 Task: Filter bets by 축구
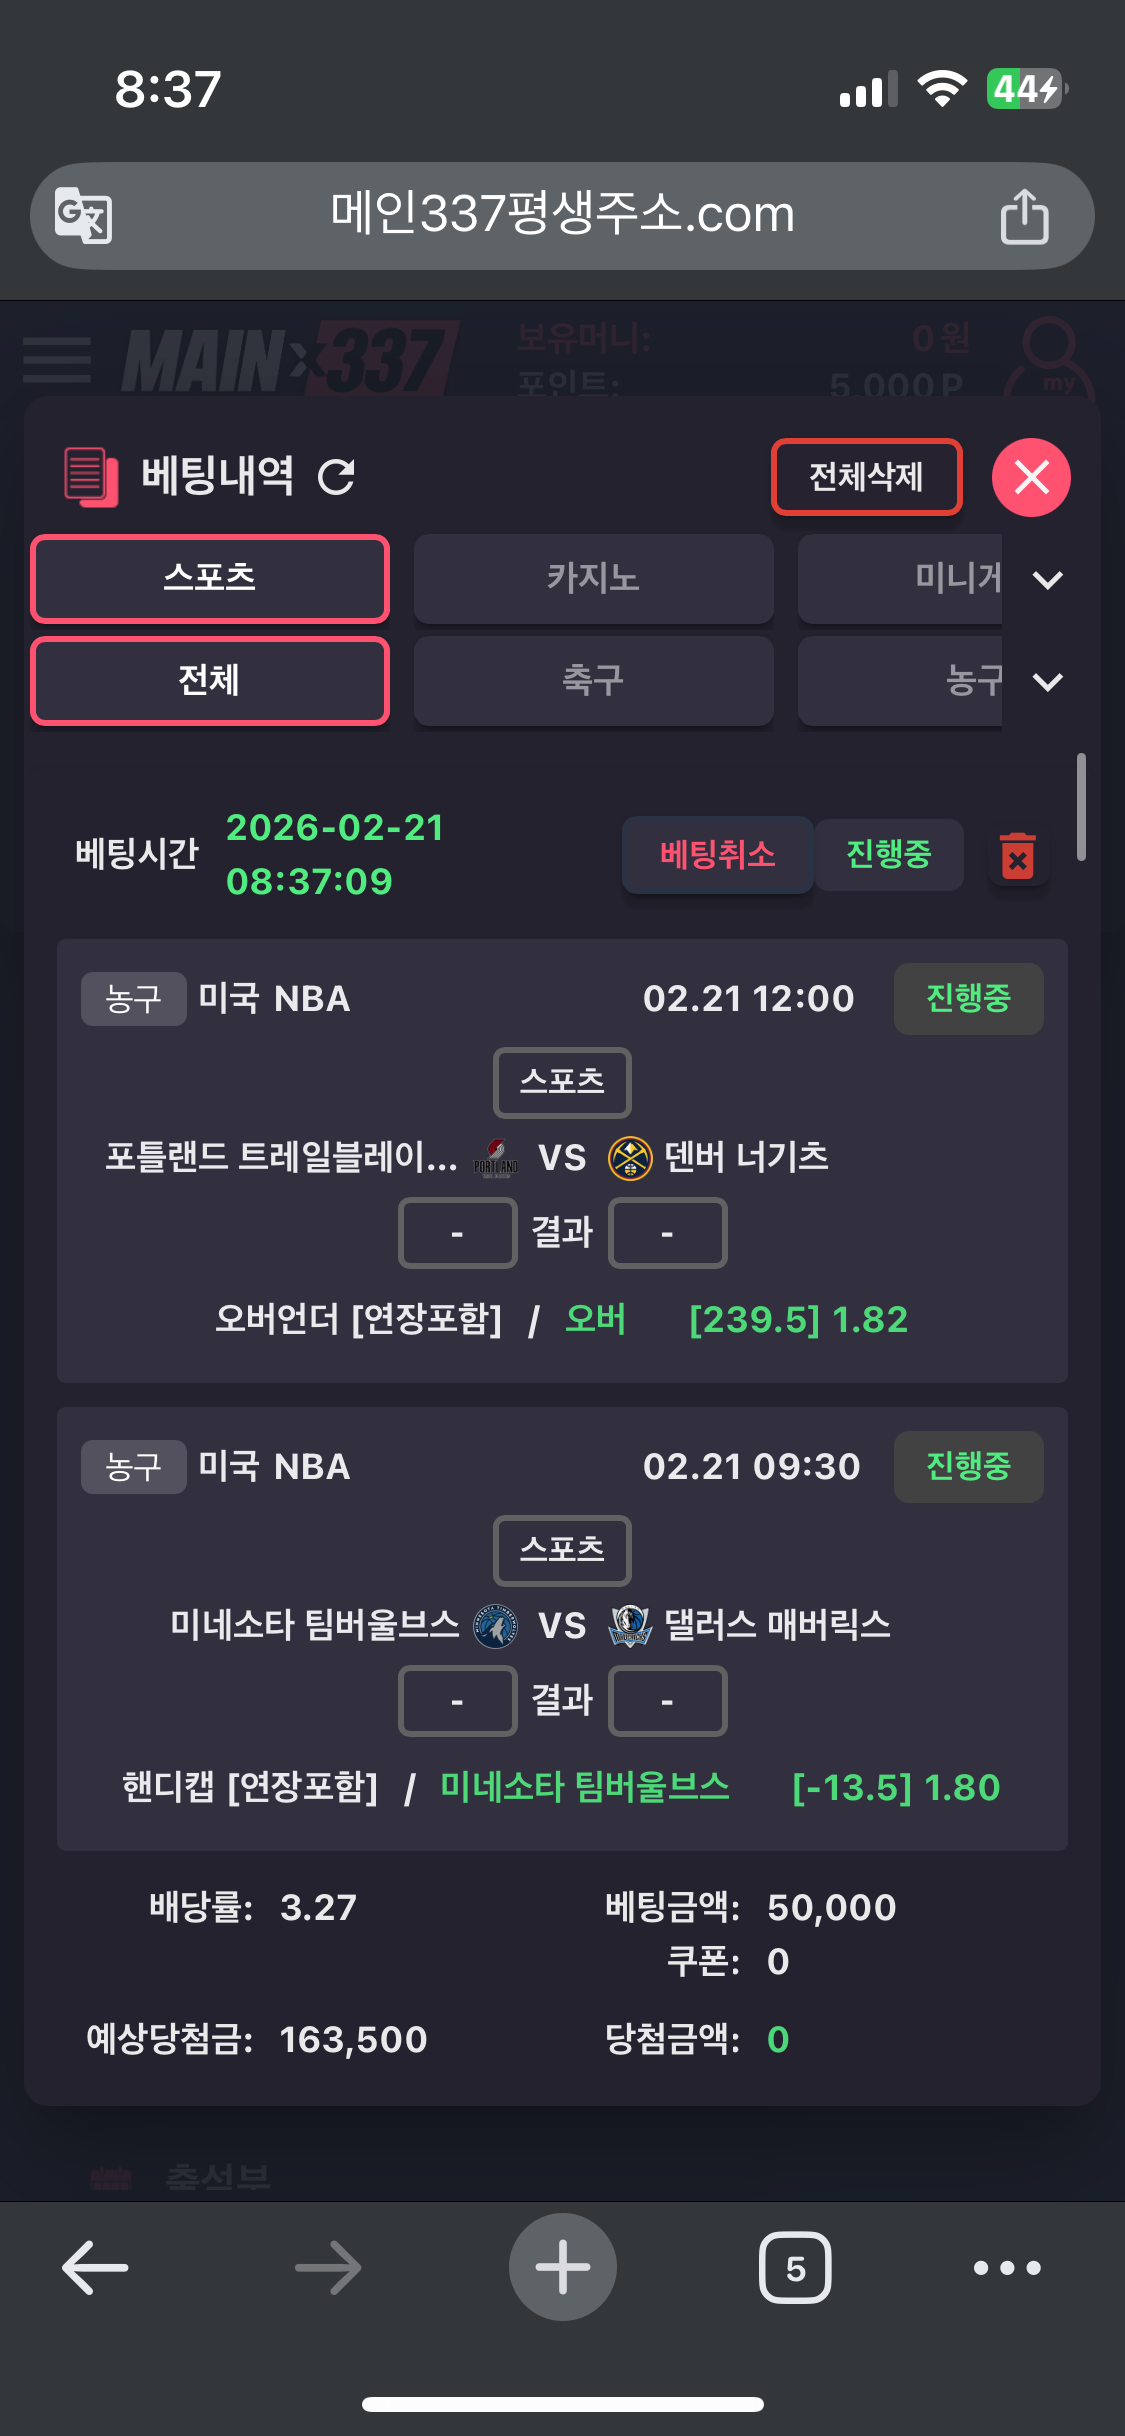pyautogui.click(x=593, y=681)
